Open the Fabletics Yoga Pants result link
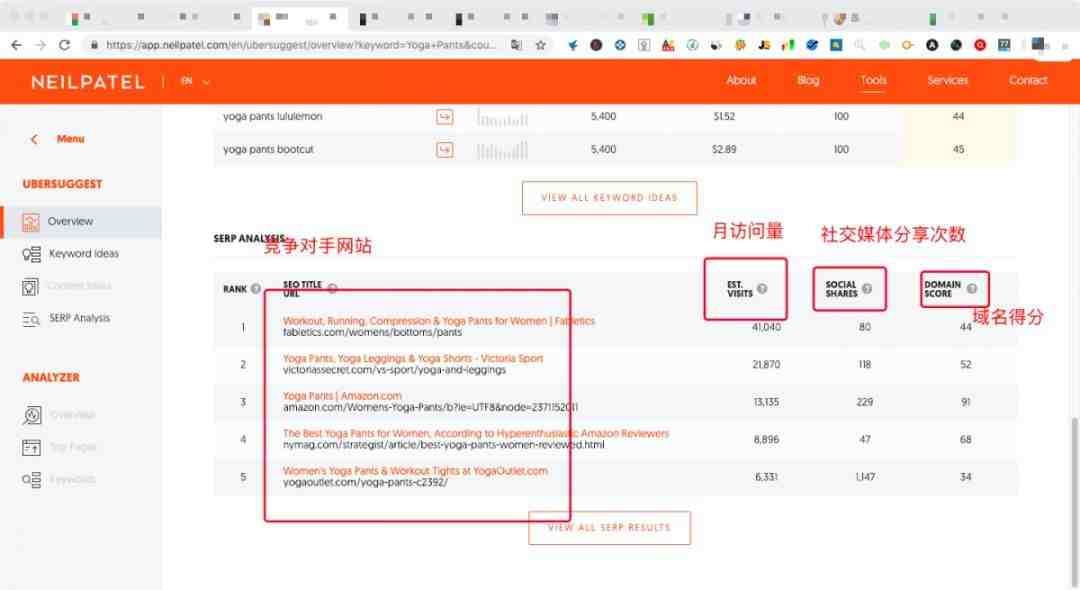 tap(439, 321)
